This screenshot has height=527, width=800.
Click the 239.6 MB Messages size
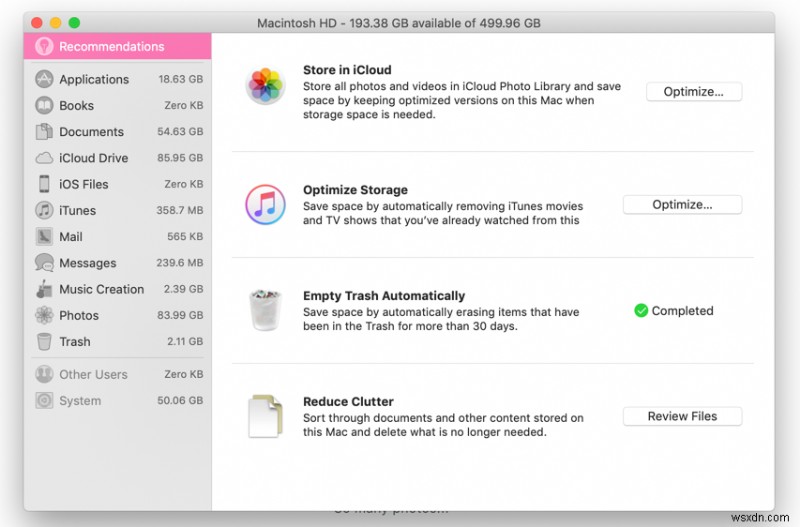tap(180, 263)
